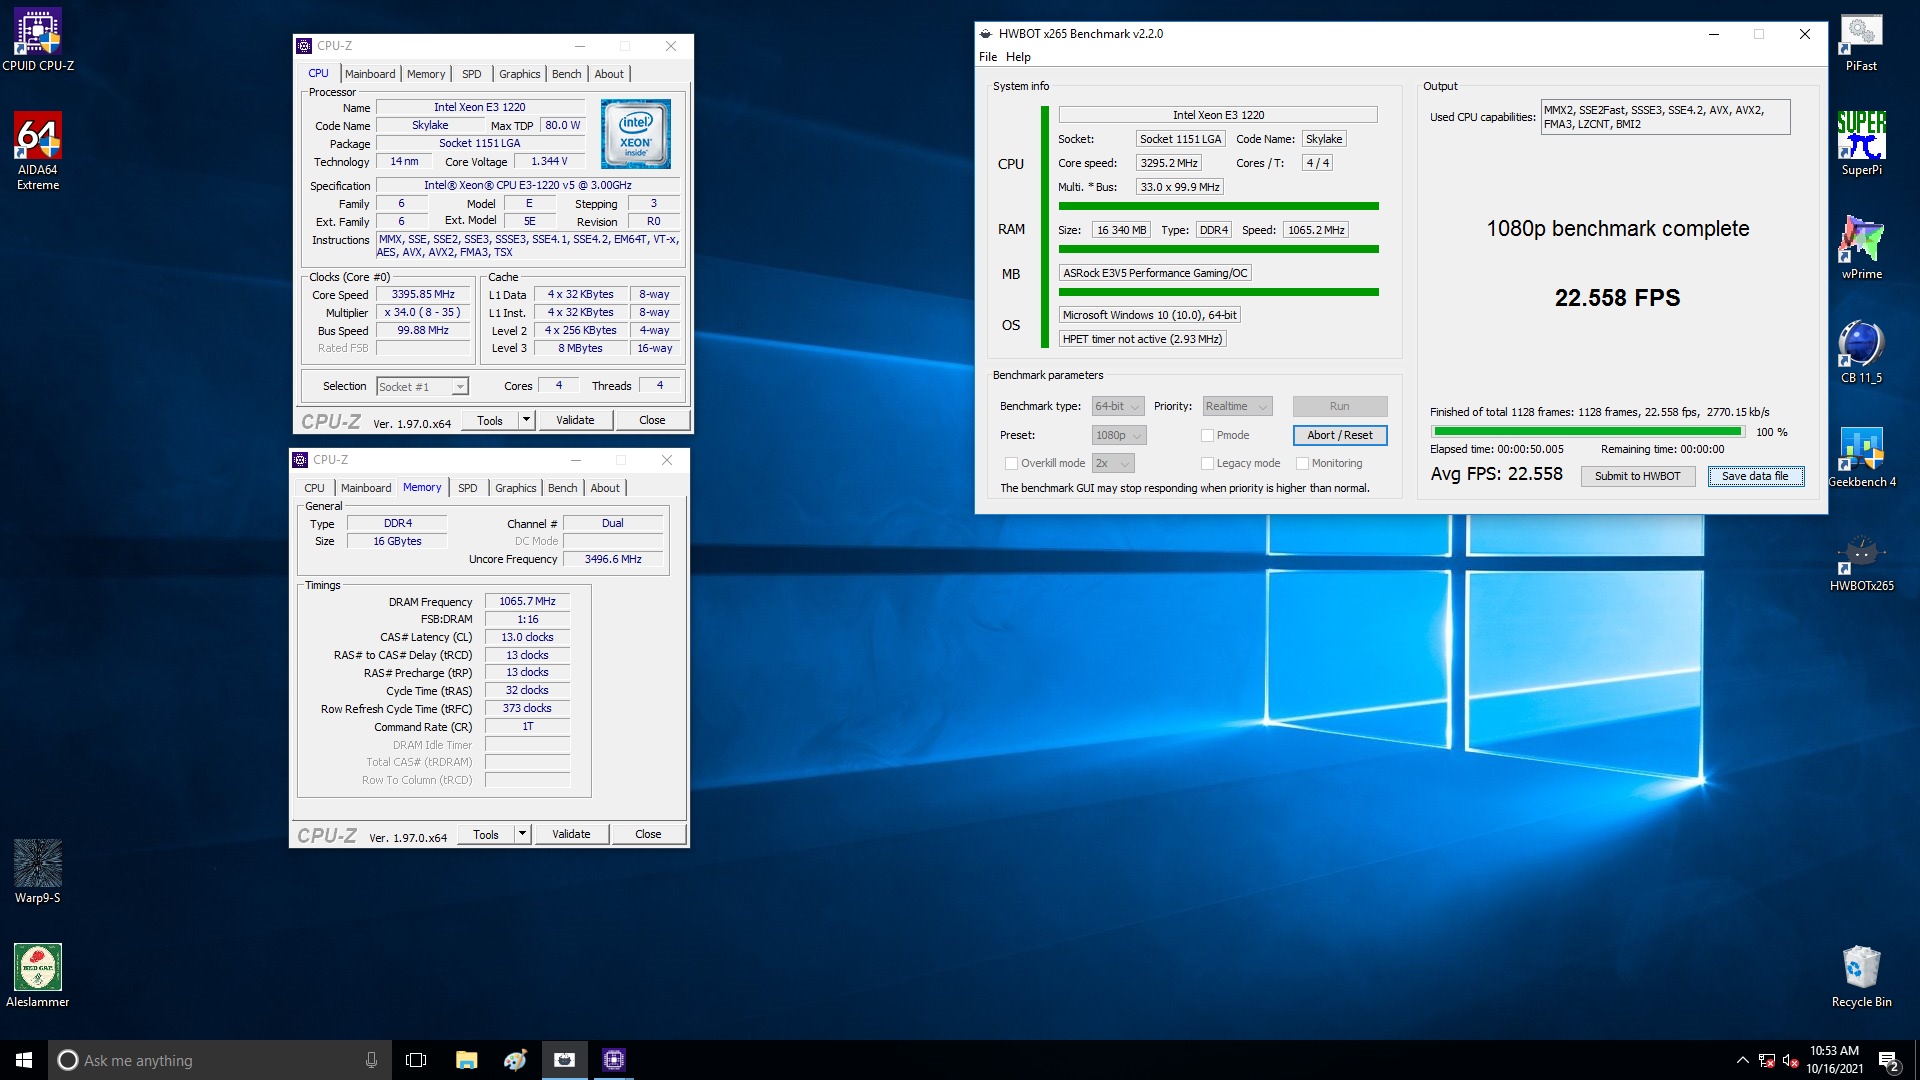Open the Priority Realtime dropdown
This screenshot has width=1920, height=1080.
(x=1237, y=406)
